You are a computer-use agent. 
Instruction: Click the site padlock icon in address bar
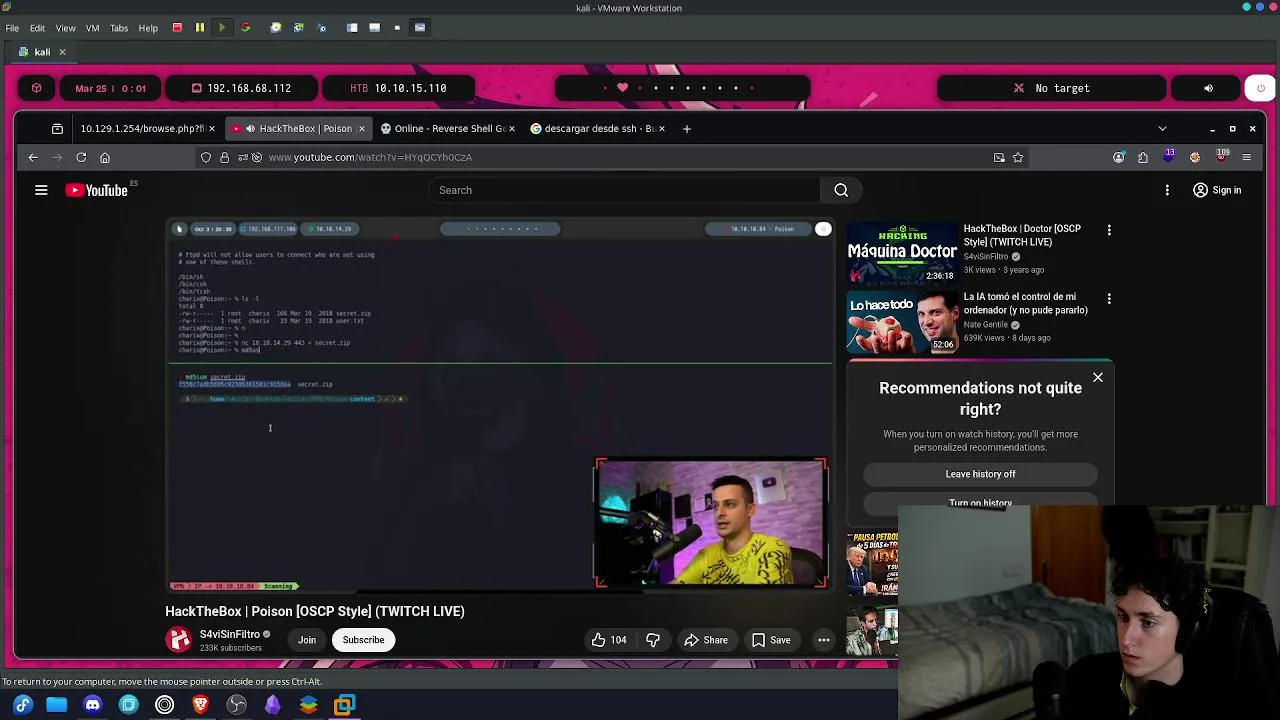click(x=224, y=157)
